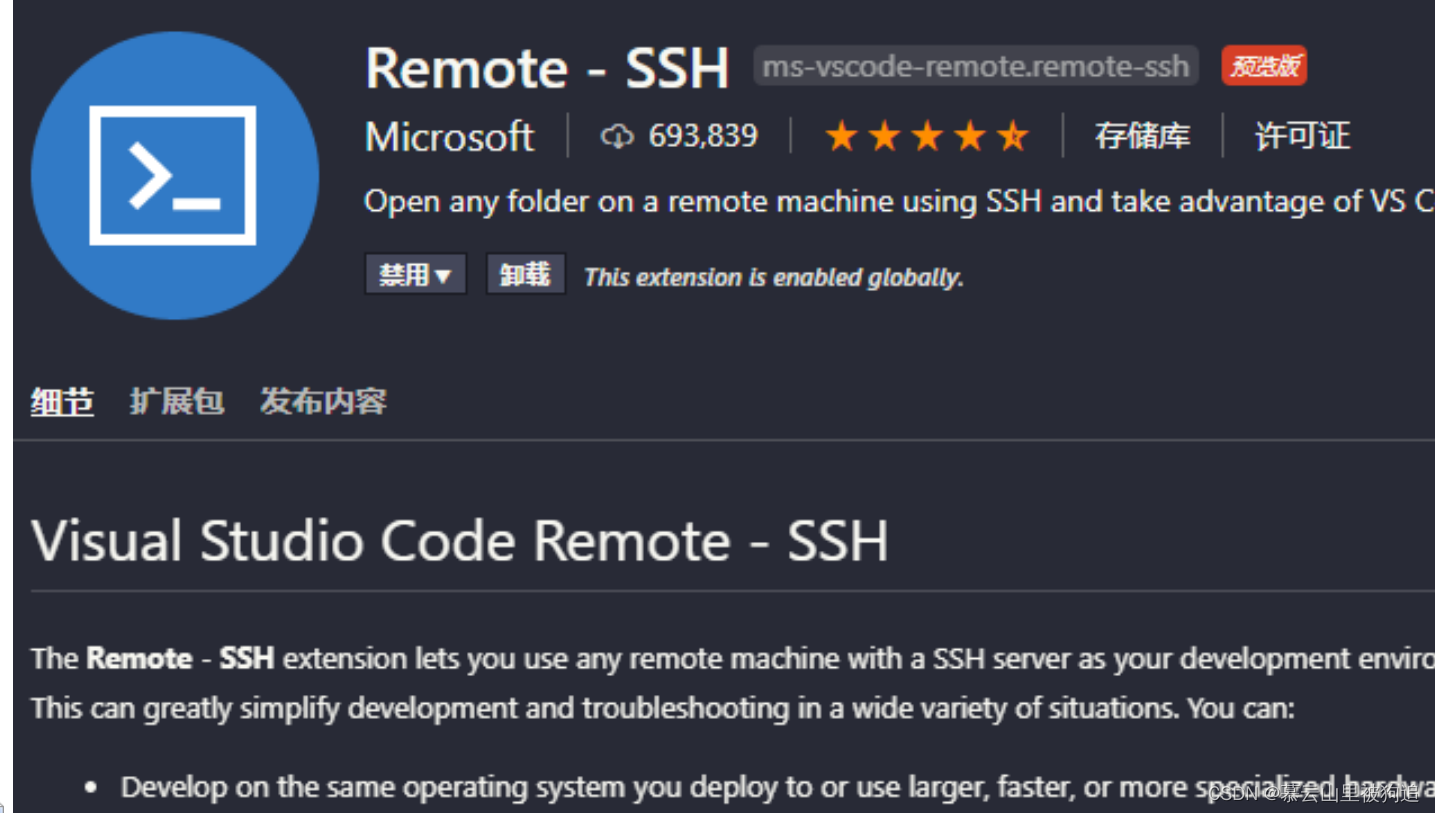Click the 'Visual Studio Code Remote - SSH' heading

click(460, 541)
